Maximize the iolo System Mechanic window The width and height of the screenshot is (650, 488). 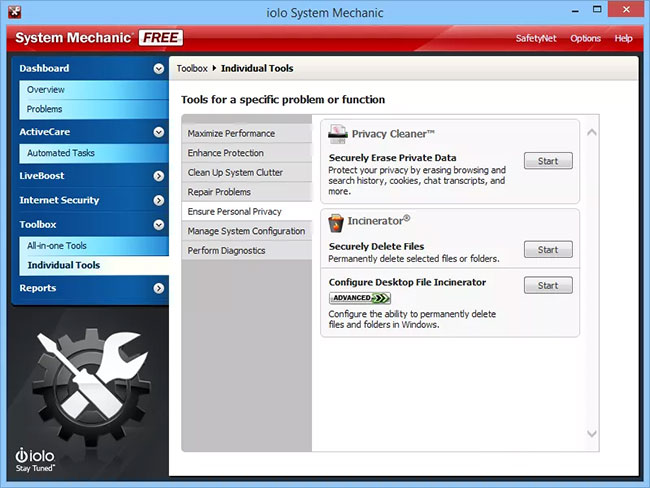[597, 10]
